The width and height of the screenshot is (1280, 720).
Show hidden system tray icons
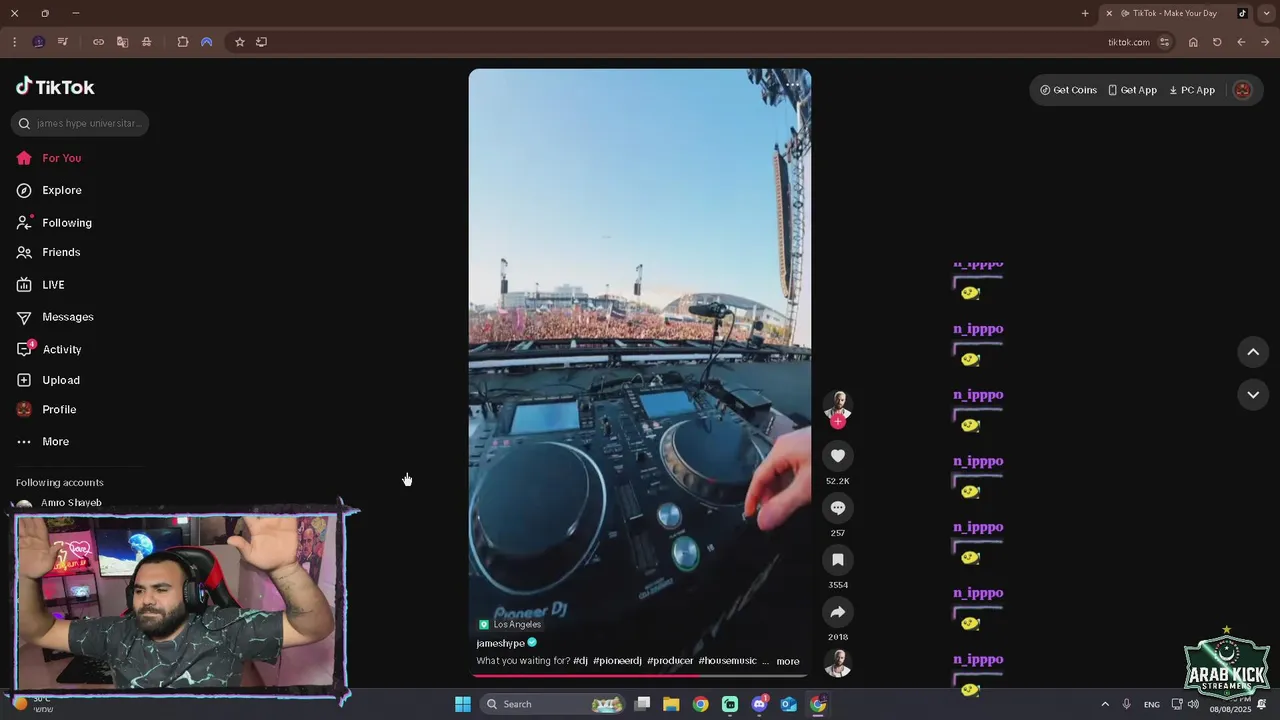coord(1105,704)
